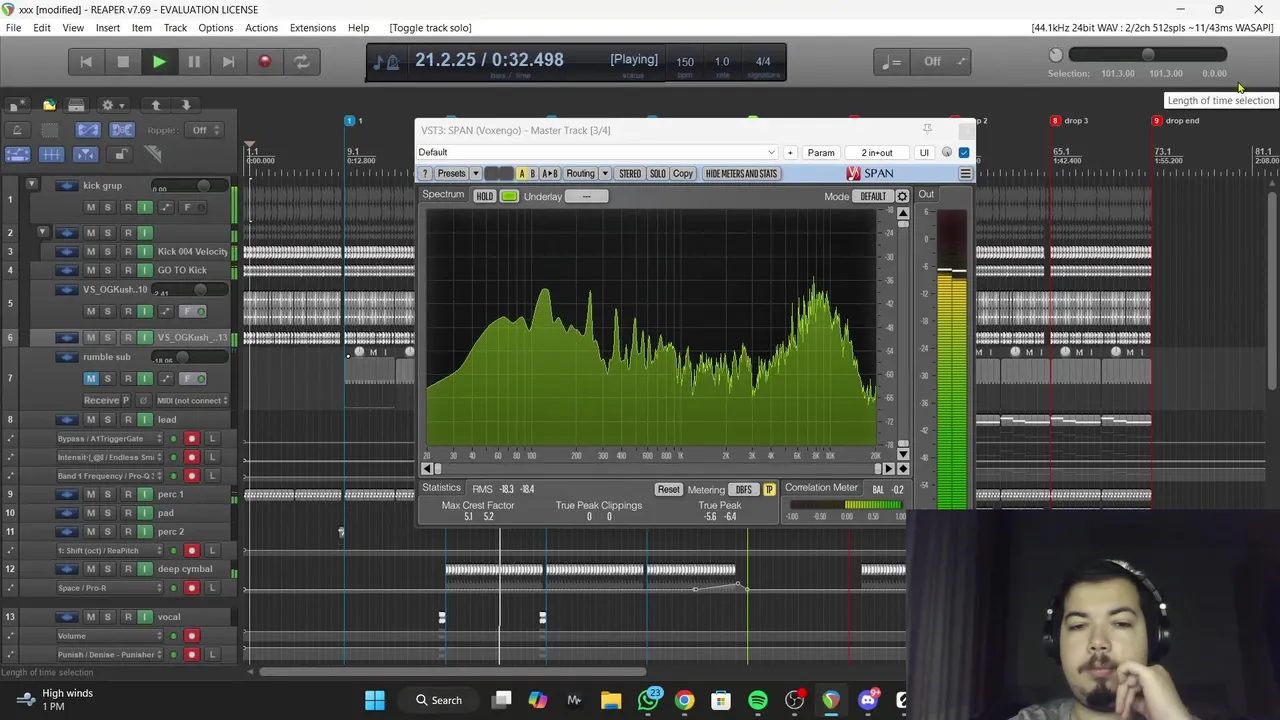Open rumble sub FX button

tap(187, 378)
